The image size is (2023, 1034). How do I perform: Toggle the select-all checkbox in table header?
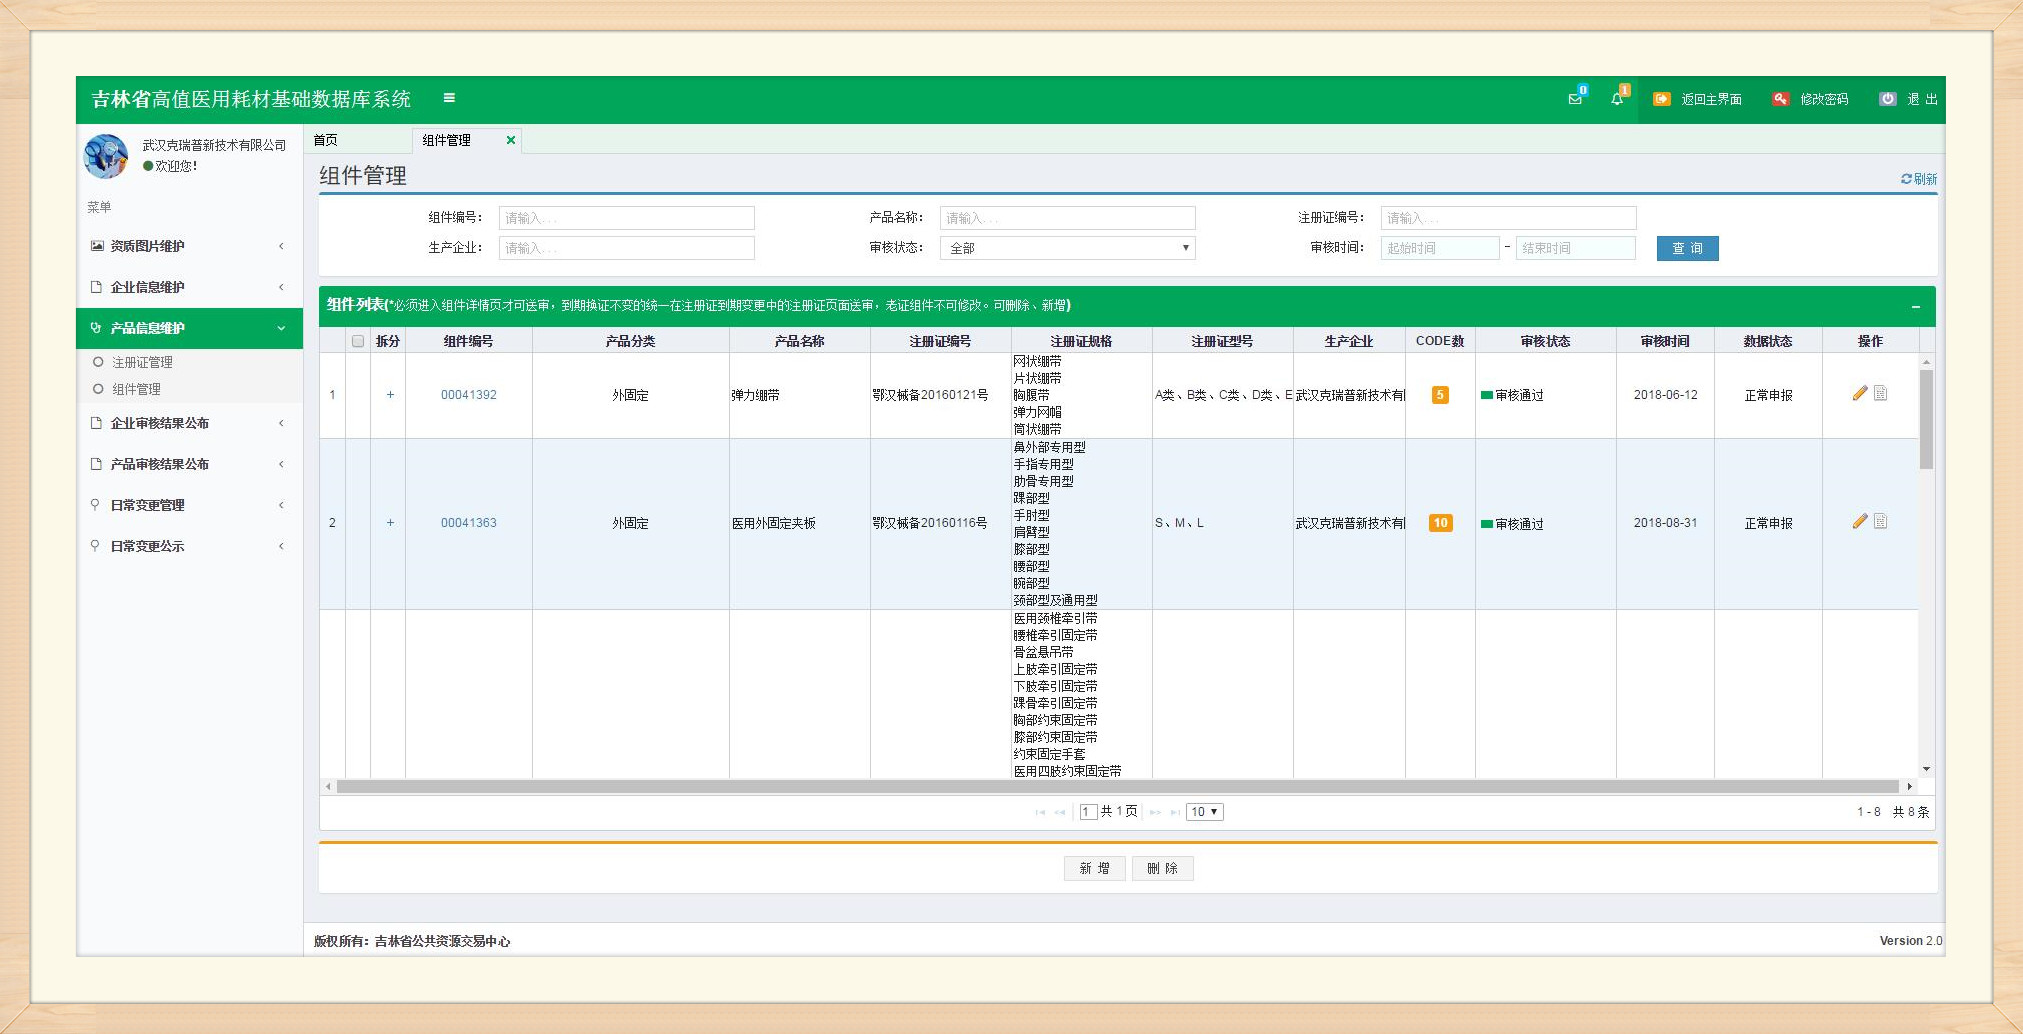(358, 342)
